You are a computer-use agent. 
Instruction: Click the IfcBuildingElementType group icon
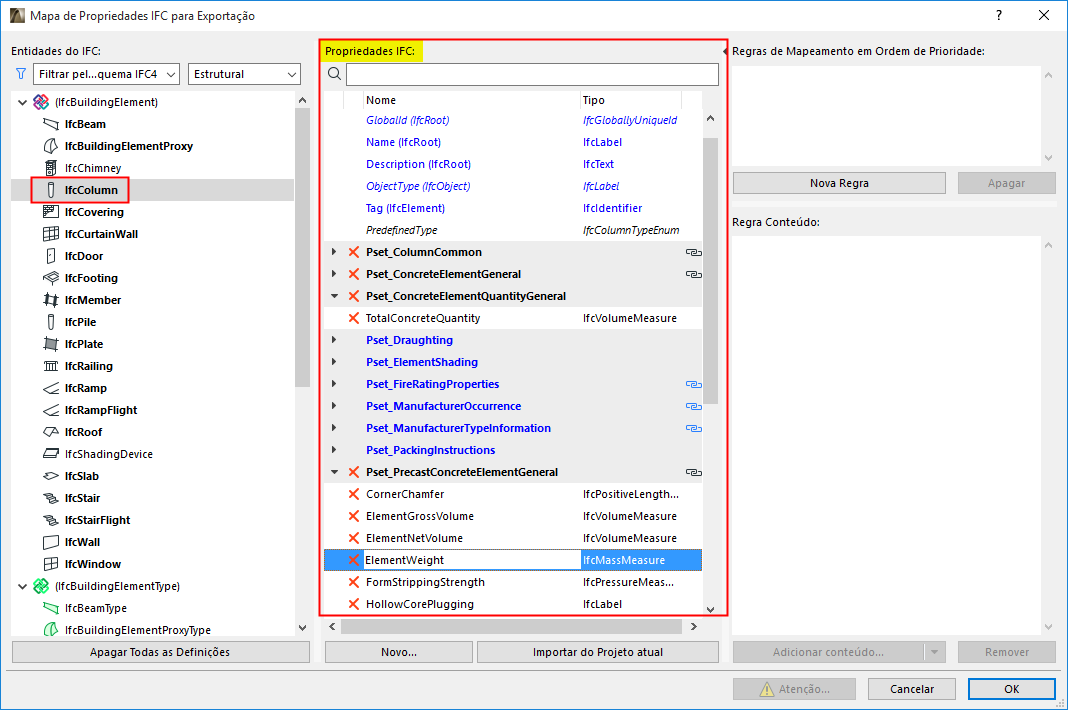coord(41,586)
